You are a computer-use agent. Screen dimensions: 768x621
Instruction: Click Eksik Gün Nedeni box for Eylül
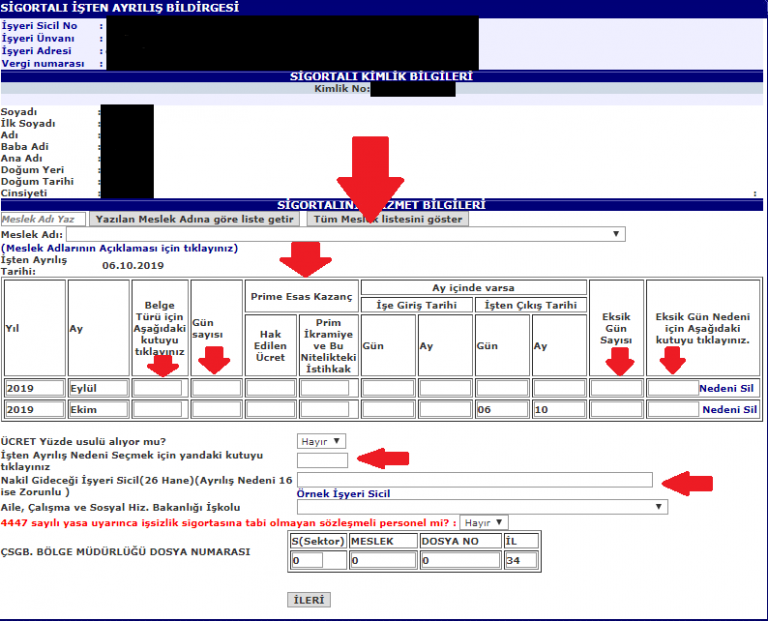[672, 388]
